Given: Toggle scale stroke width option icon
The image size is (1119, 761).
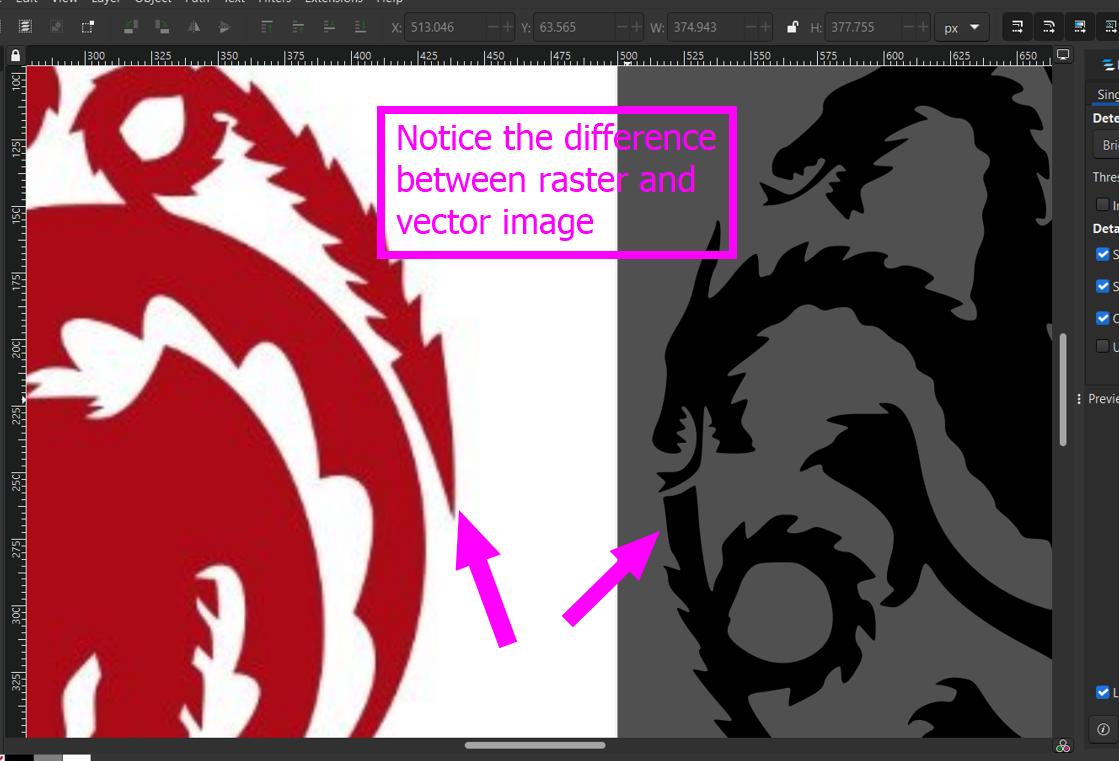Looking at the screenshot, I should [x=1018, y=27].
